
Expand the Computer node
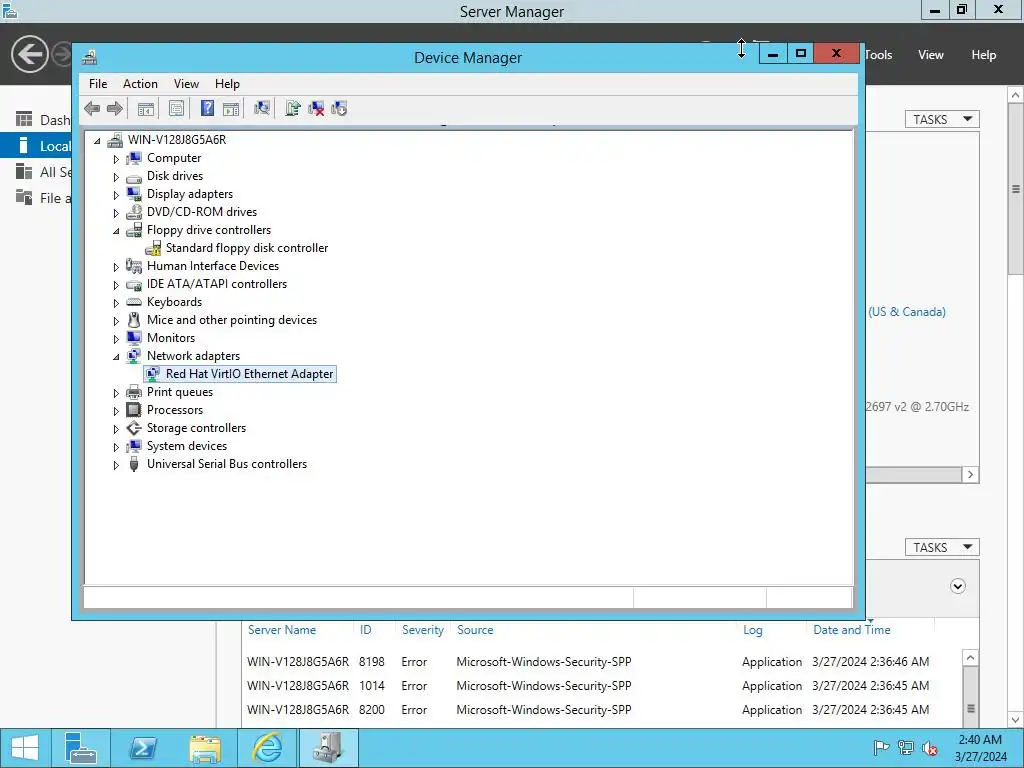116,159
